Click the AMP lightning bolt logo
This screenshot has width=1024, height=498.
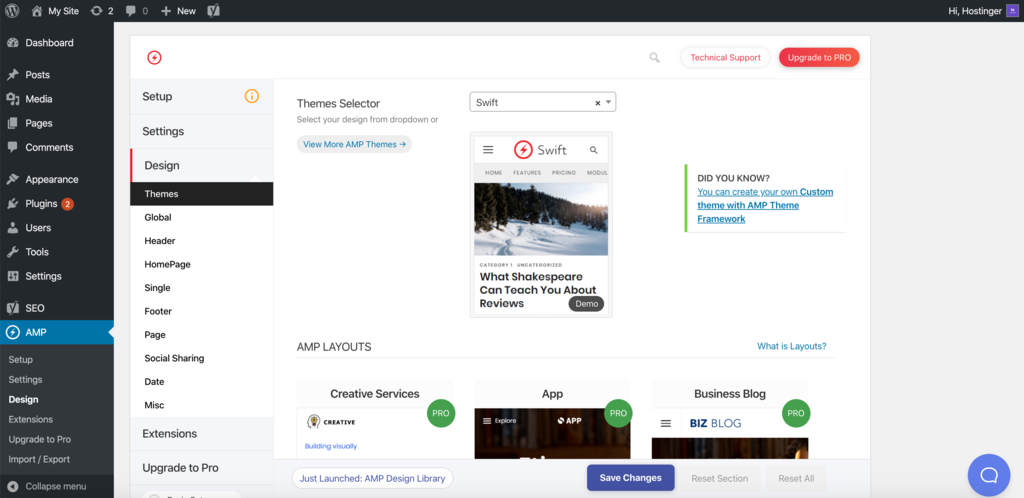click(x=154, y=57)
